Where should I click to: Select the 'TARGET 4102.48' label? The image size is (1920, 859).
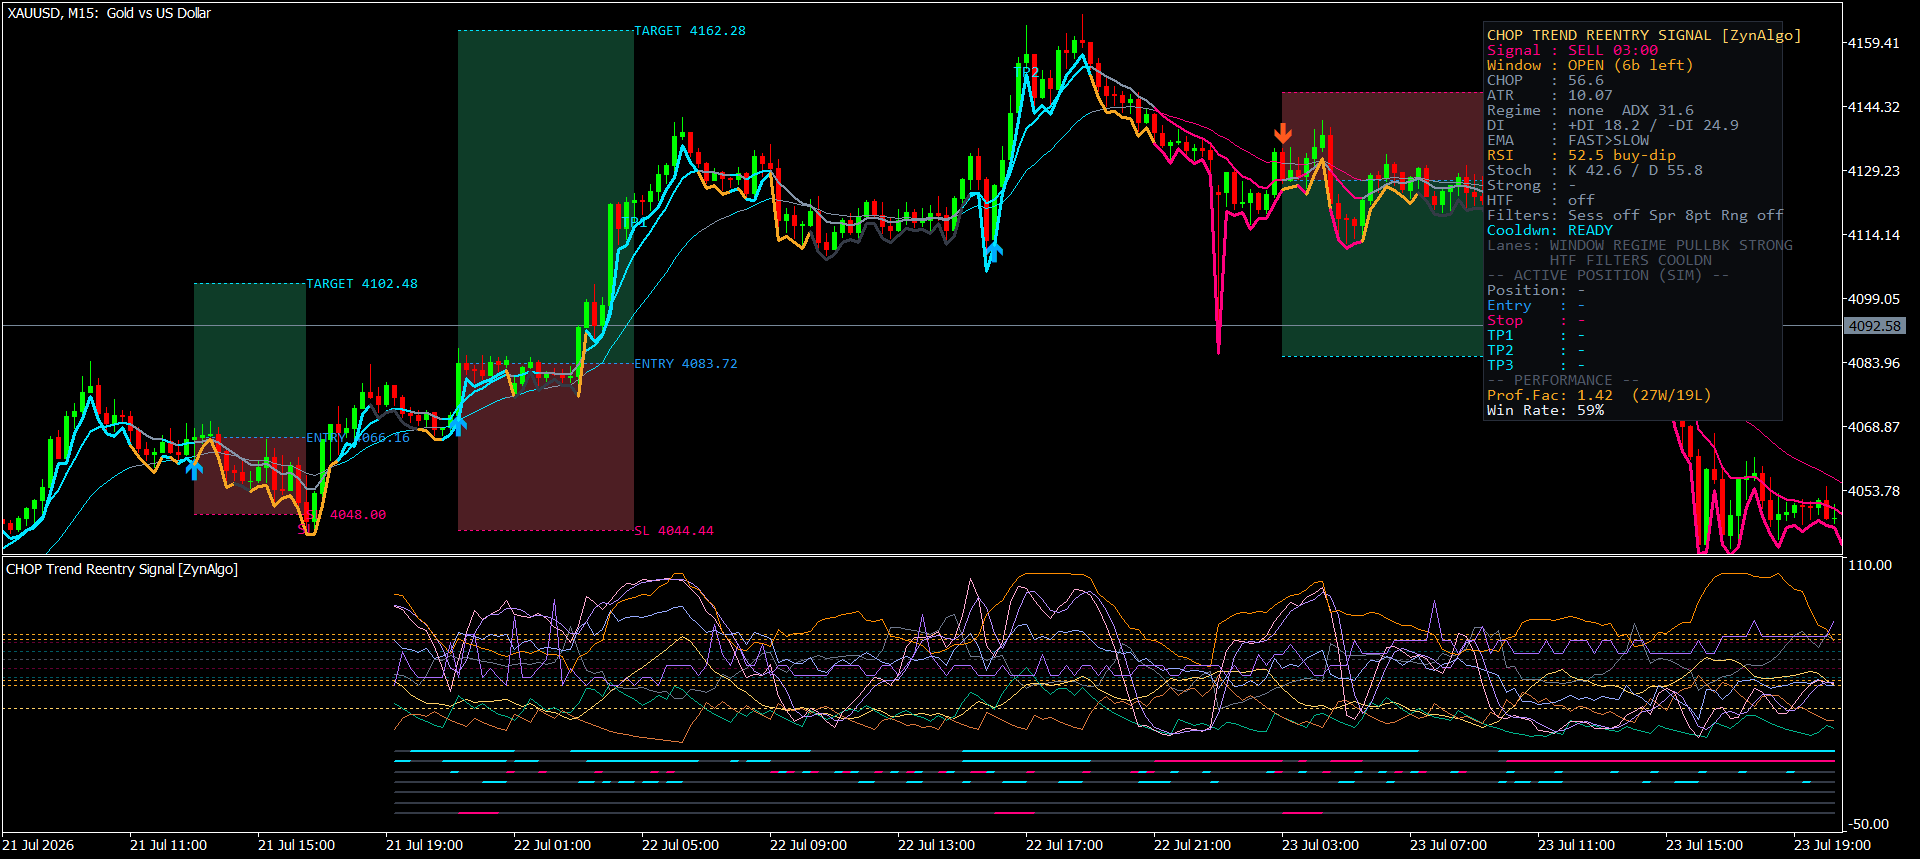362,284
